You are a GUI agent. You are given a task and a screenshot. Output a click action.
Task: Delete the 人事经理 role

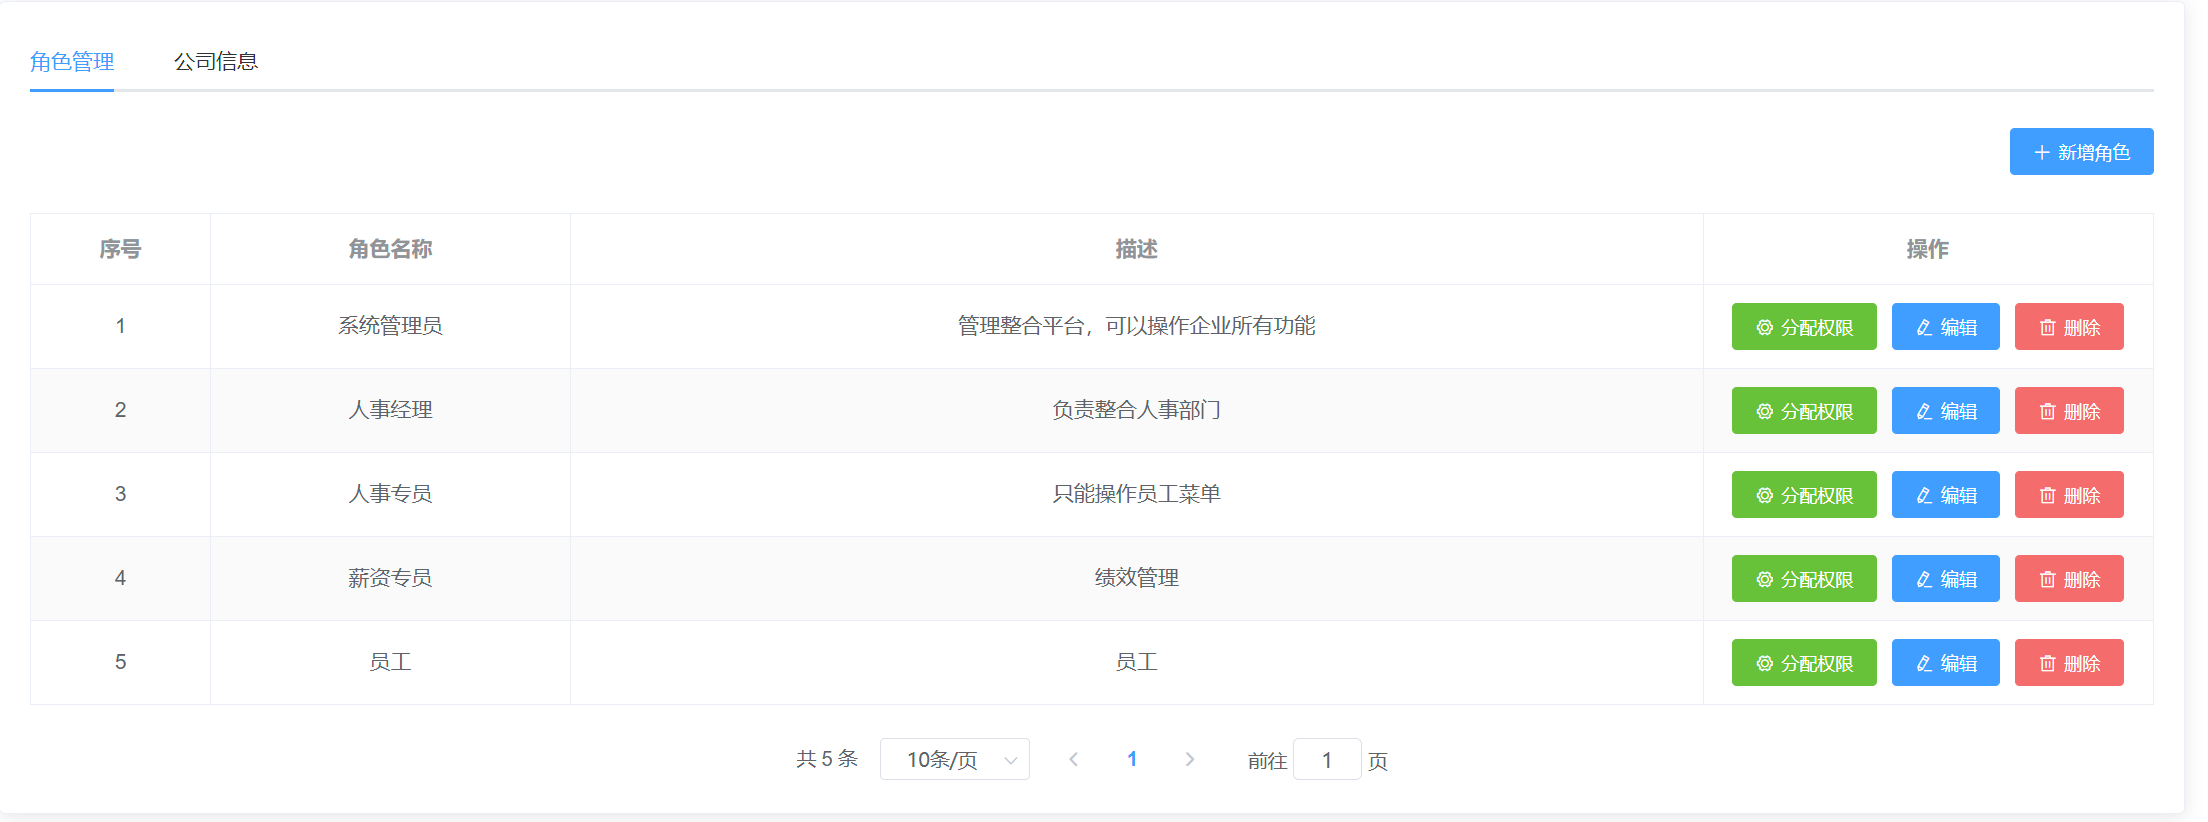click(2069, 411)
